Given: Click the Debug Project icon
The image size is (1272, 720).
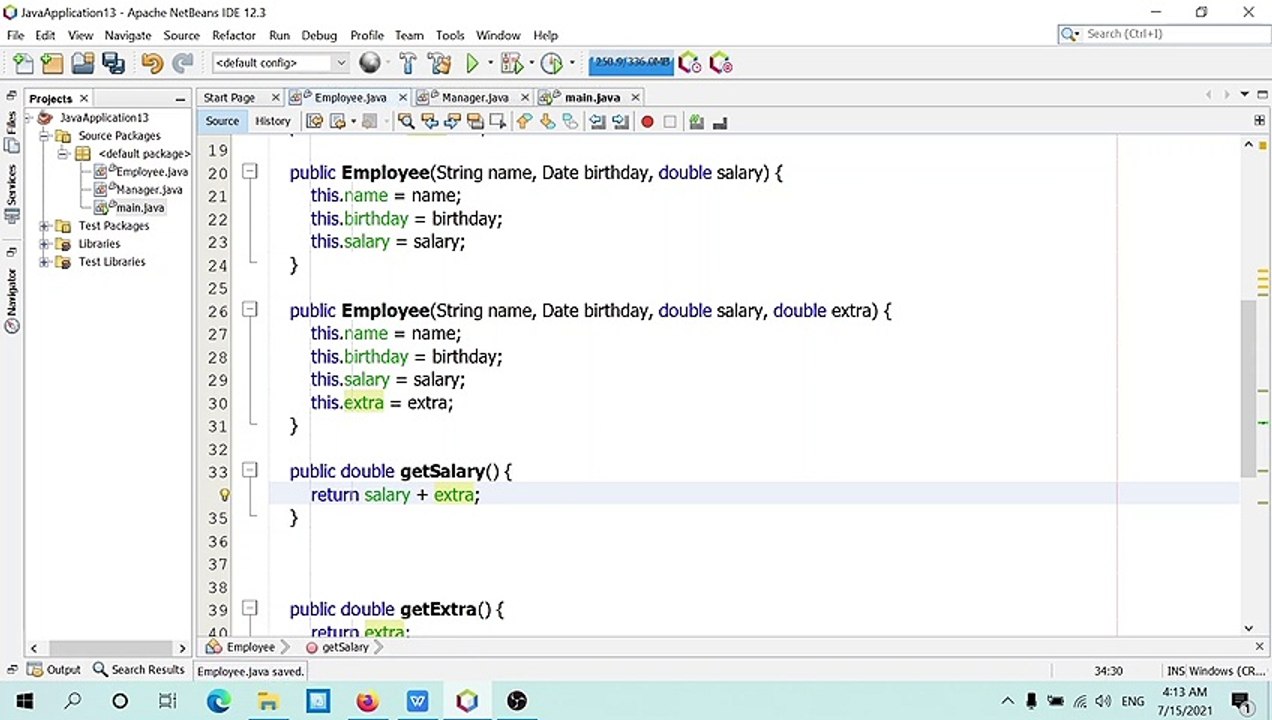Looking at the screenshot, I should (x=512, y=63).
